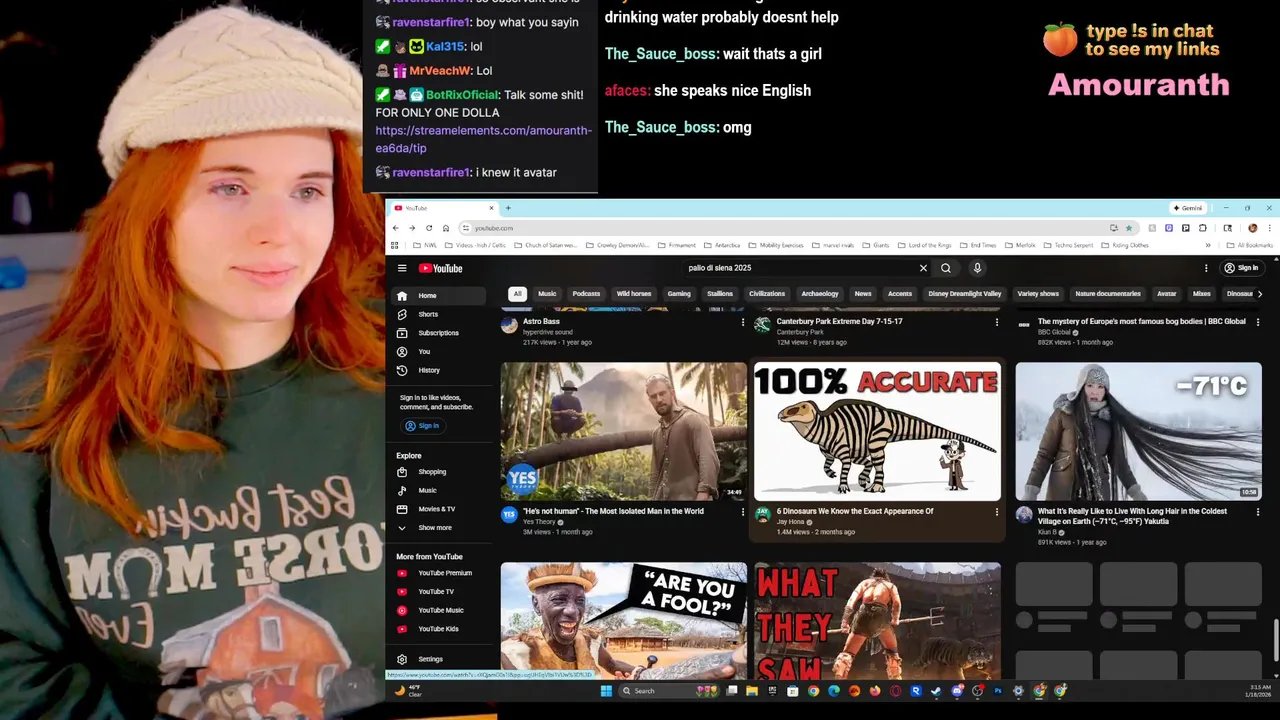Open options for the 6 Dinosaurs video
The width and height of the screenshot is (1280, 720).
point(996,512)
